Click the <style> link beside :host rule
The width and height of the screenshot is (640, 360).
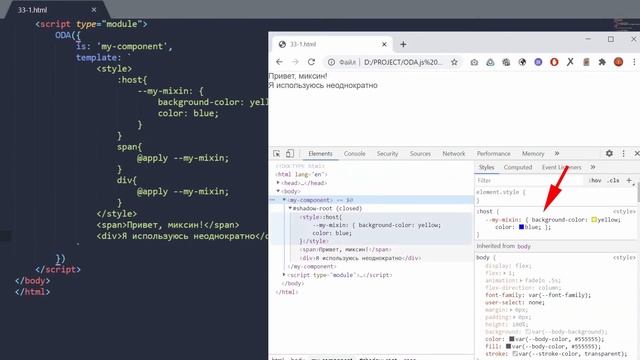[624, 211]
